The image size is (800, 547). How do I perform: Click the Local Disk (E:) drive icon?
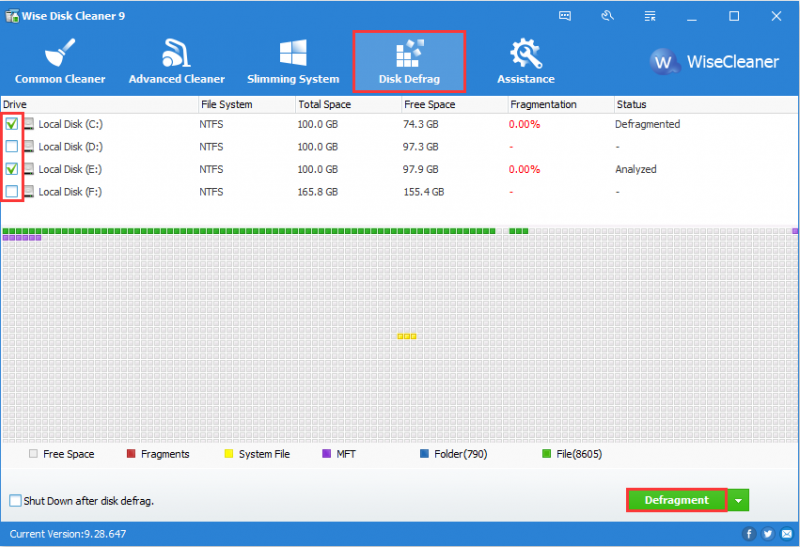(x=29, y=169)
